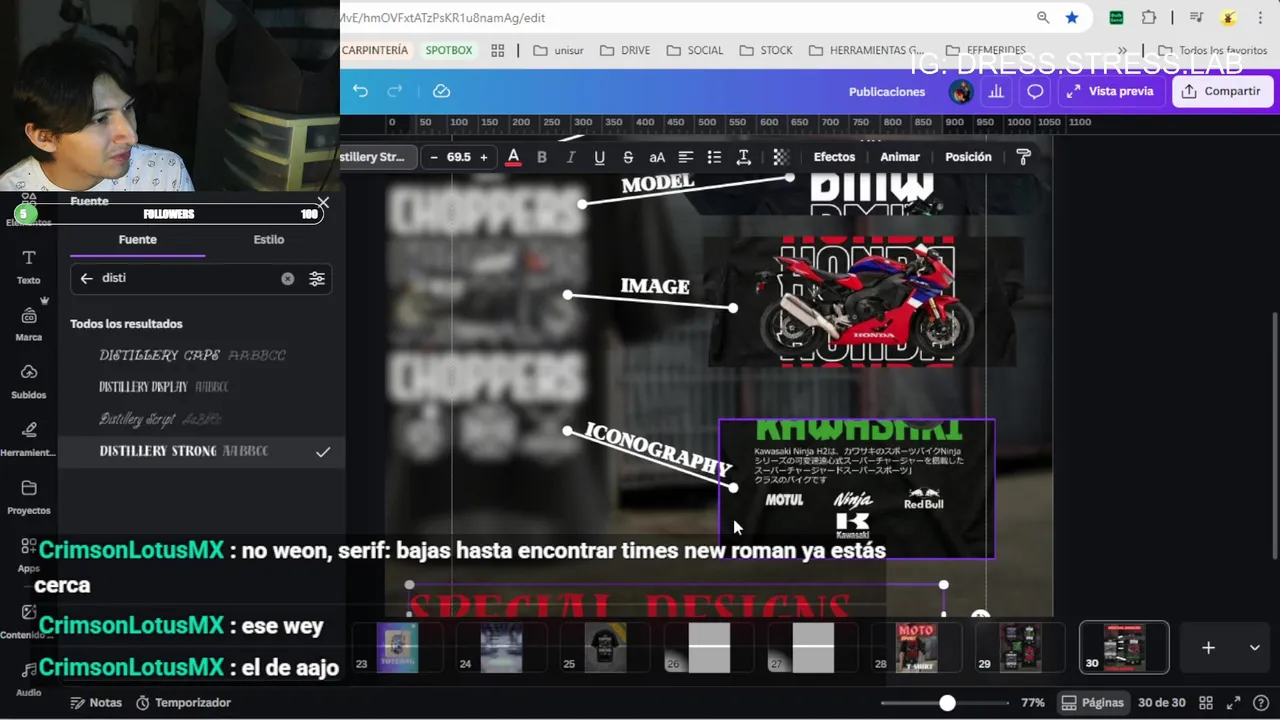Image resolution: width=1280 pixels, height=720 pixels.
Task: Open the font family dropdown
Action: [x=376, y=157]
